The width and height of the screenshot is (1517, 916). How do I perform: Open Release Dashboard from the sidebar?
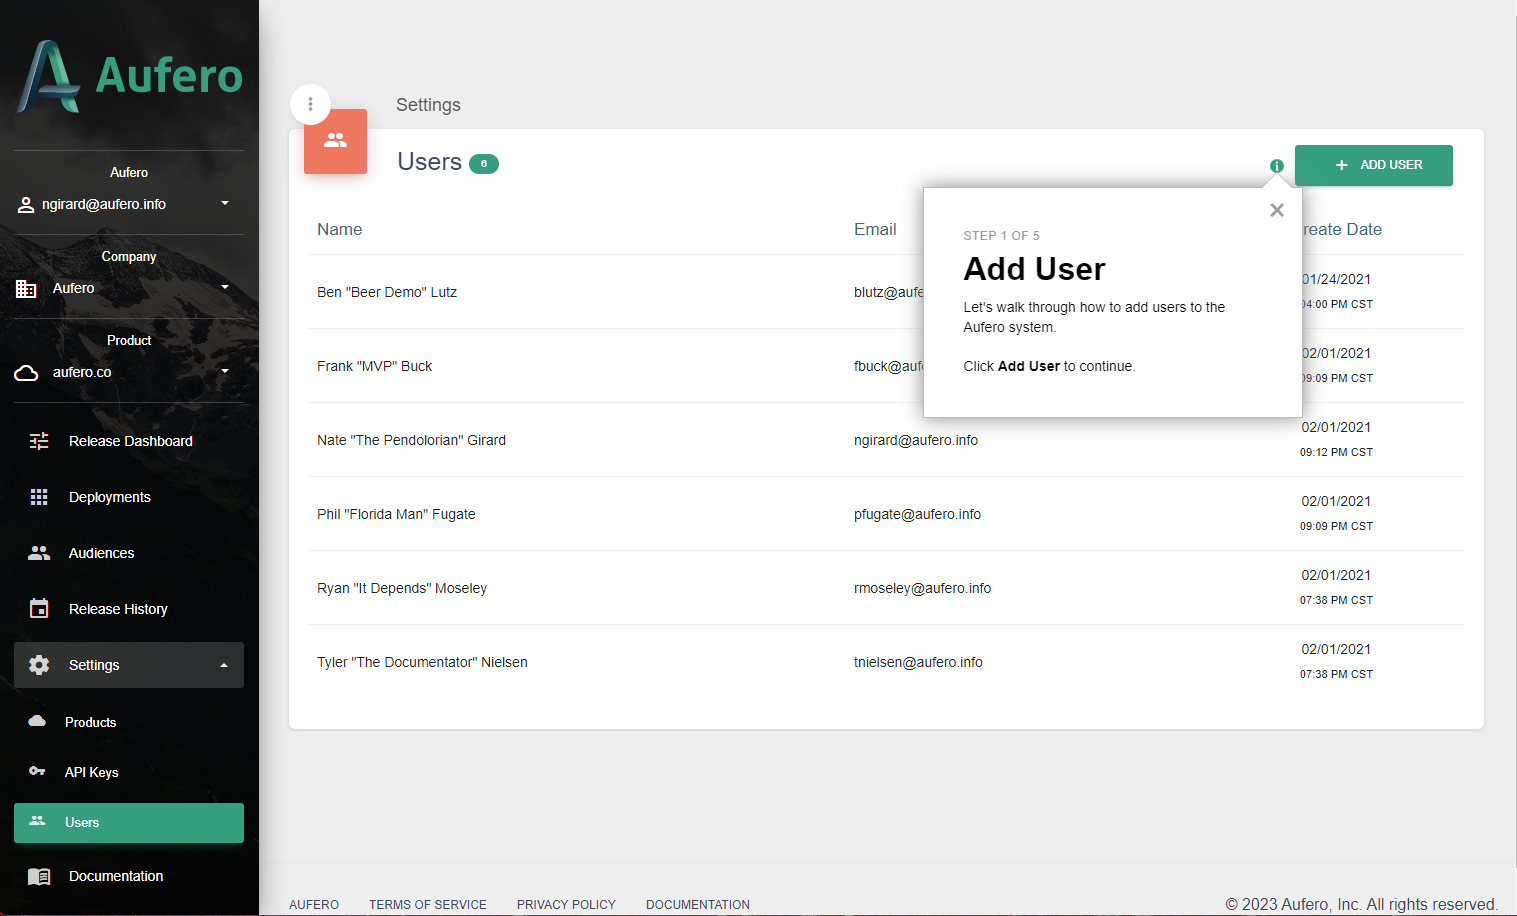tap(129, 441)
